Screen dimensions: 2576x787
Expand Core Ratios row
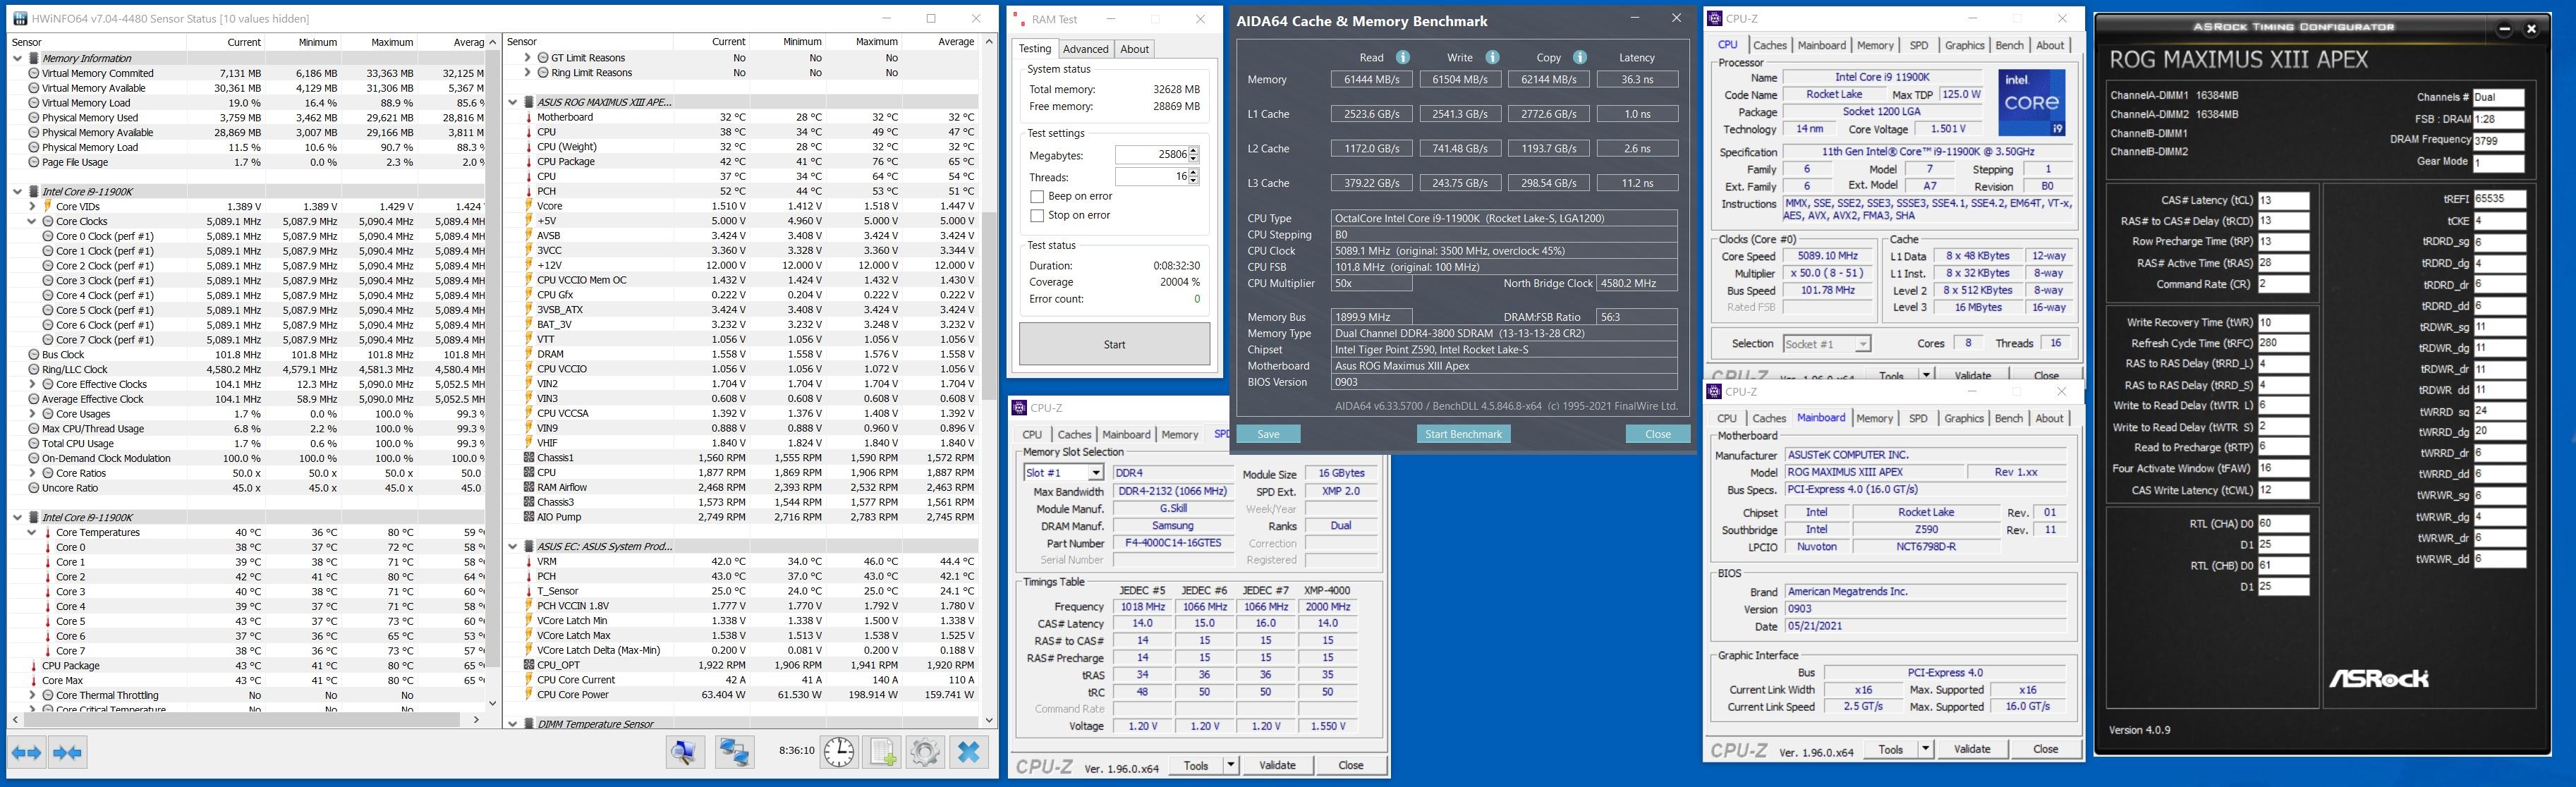pyautogui.click(x=32, y=473)
